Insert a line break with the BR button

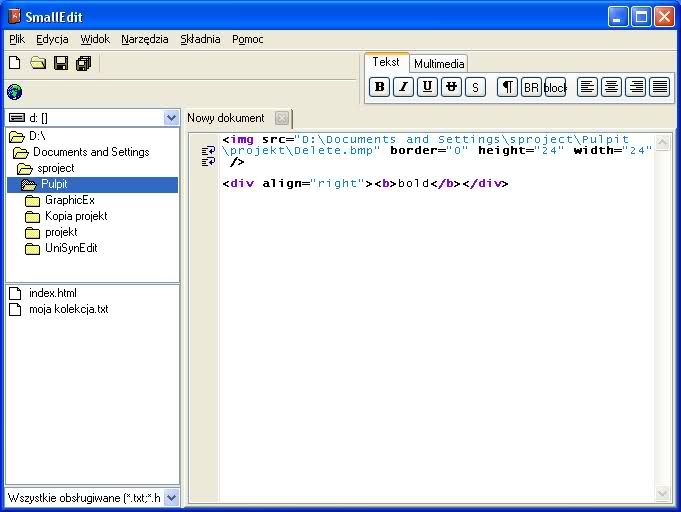pyautogui.click(x=531, y=87)
